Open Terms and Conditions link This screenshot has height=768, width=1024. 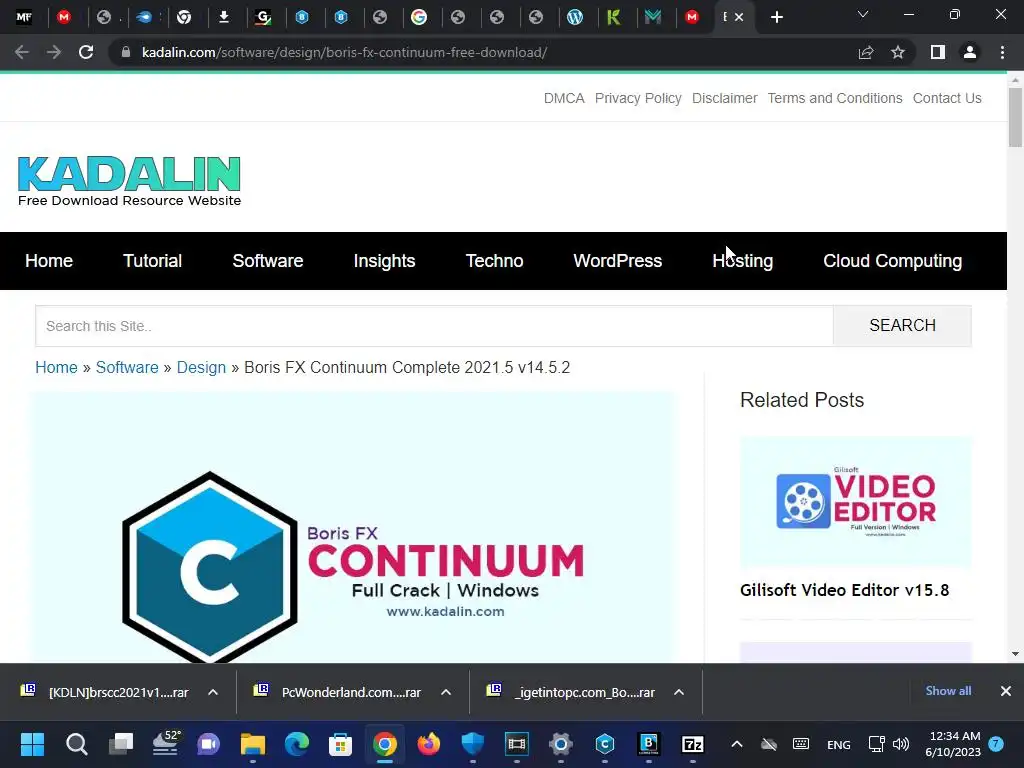(835, 98)
